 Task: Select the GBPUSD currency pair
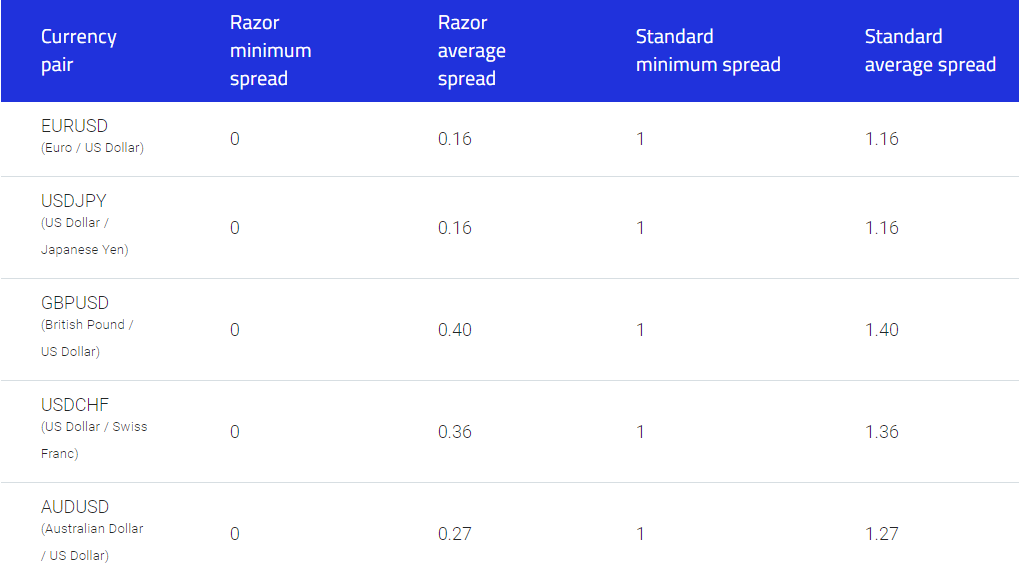(x=75, y=303)
